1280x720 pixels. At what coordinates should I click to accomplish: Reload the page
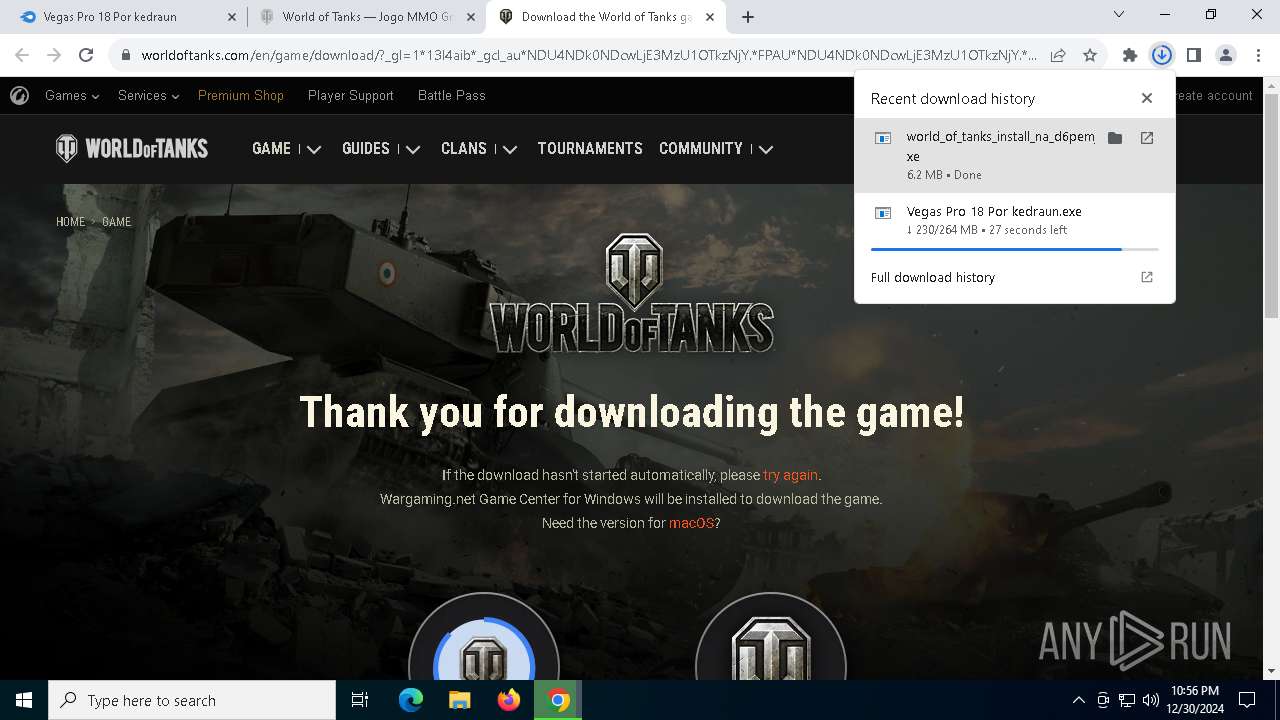(x=86, y=55)
